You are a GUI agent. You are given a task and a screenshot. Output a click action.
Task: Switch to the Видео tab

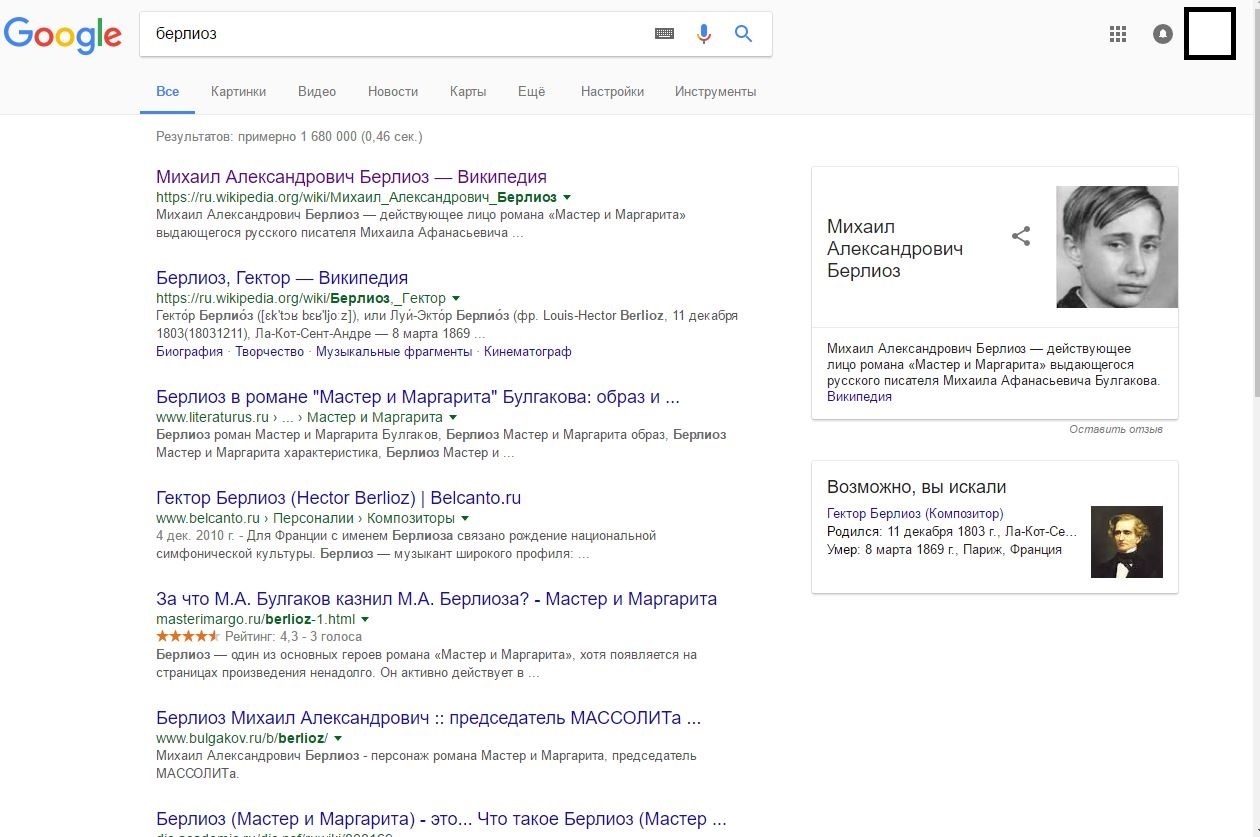click(317, 91)
